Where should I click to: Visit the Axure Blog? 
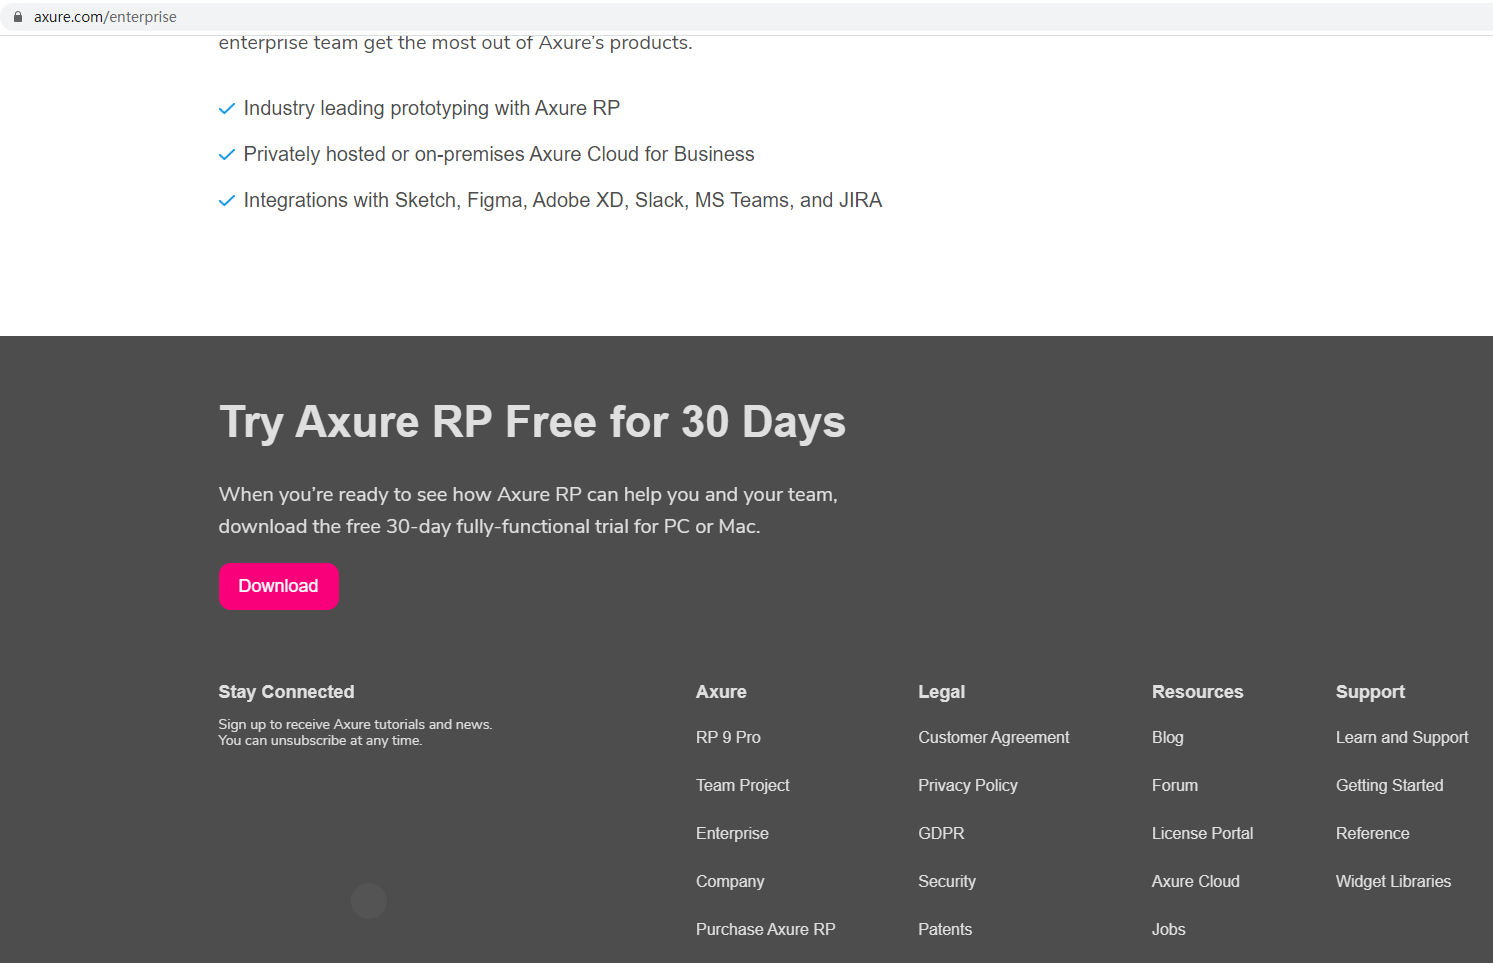point(1167,737)
